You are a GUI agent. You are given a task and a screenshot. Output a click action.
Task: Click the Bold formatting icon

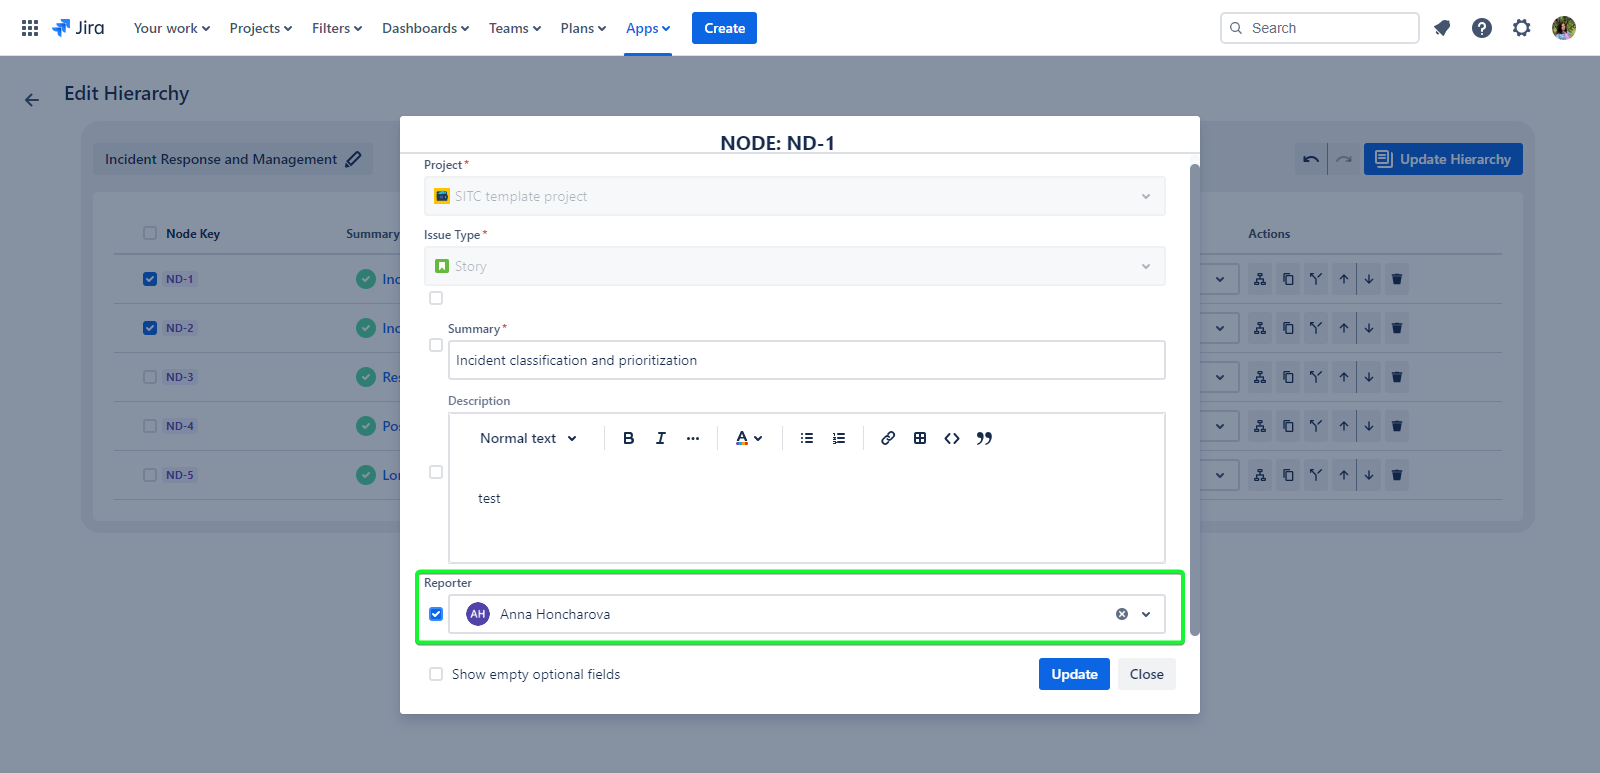(x=628, y=438)
